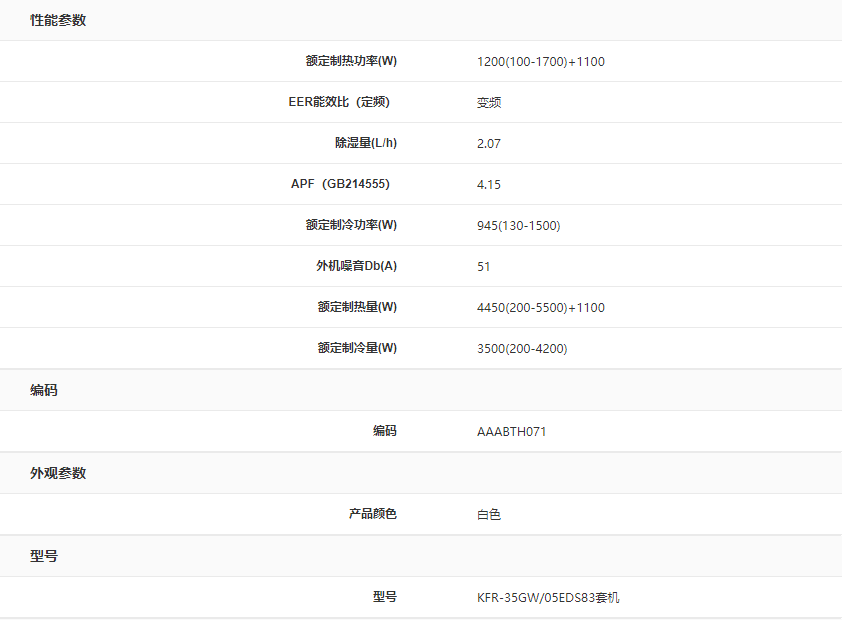Click the product code AAABTH071
The image size is (860, 620).
(x=511, y=432)
